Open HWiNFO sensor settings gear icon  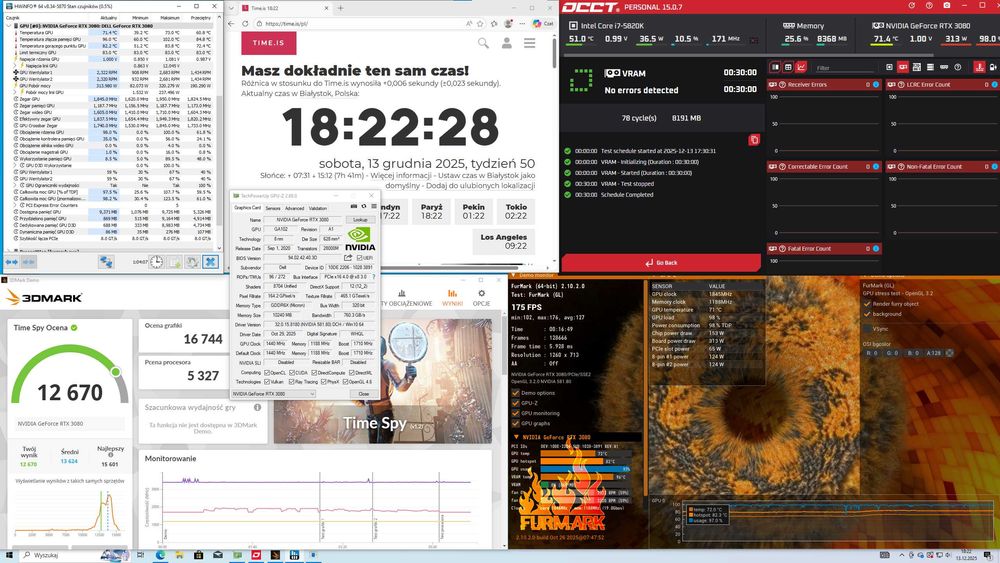point(192,261)
